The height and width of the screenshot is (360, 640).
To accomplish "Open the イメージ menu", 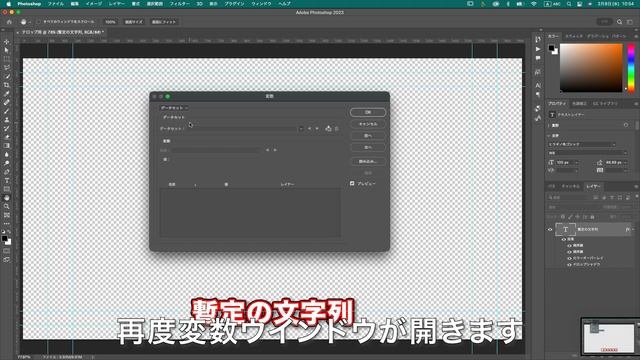I will tap(93, 4).
